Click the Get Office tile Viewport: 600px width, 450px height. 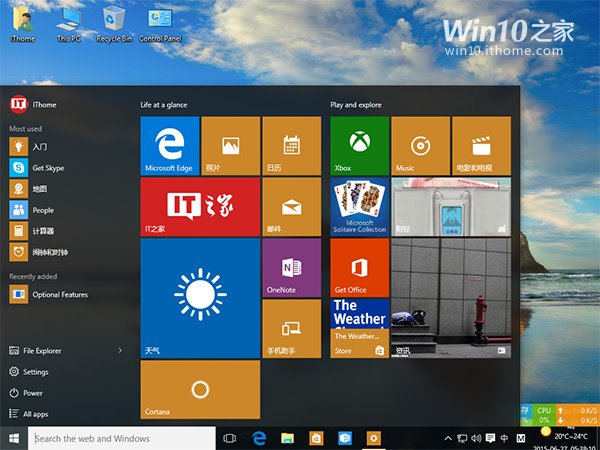[x=359, y=268]
